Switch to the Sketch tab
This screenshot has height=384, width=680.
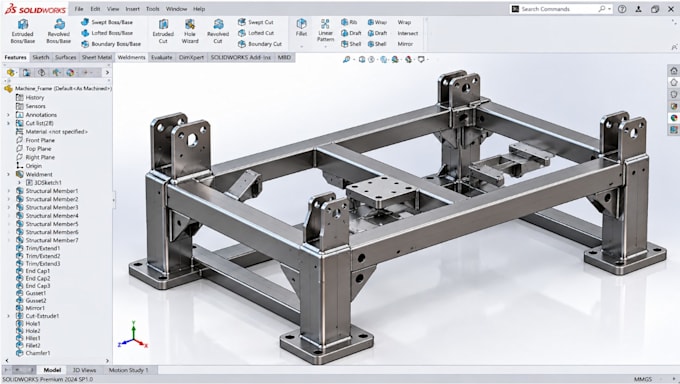pyautogui.click(x=41, y=57)
